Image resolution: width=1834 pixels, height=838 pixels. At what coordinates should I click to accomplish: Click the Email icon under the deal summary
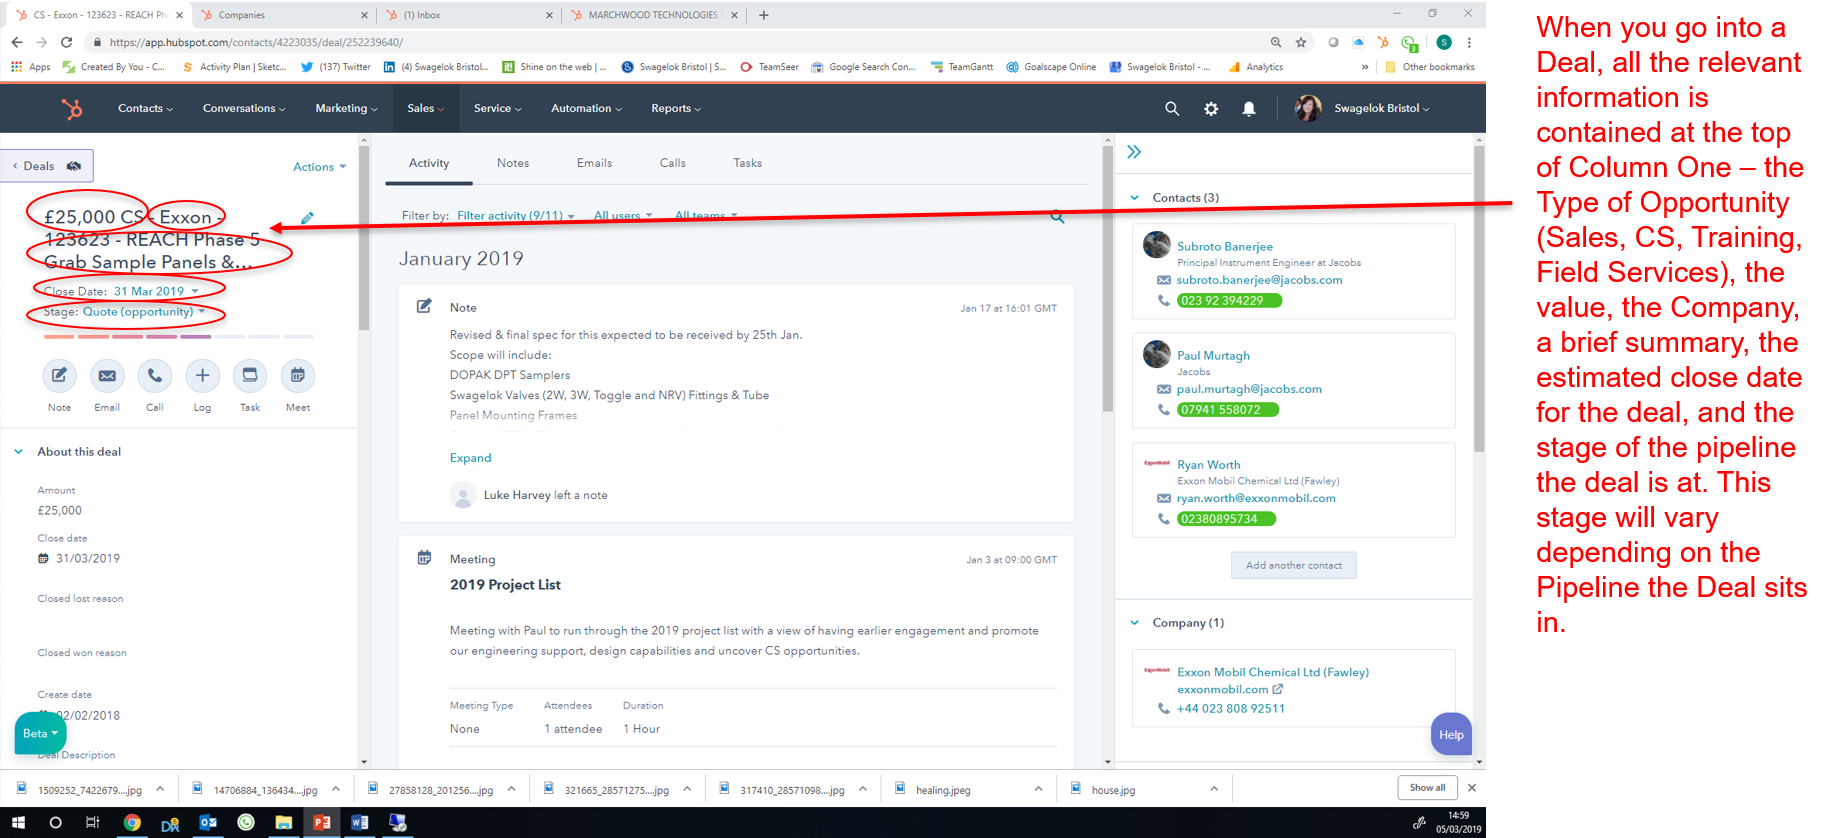107,375
